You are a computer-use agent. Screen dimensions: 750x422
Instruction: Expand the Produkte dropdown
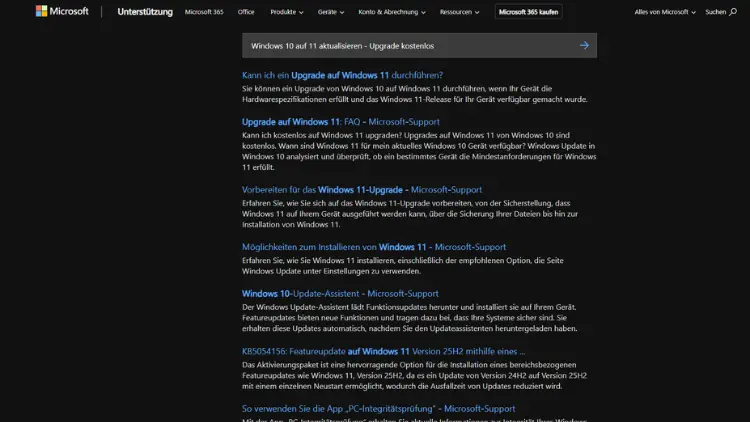[287, 12]
